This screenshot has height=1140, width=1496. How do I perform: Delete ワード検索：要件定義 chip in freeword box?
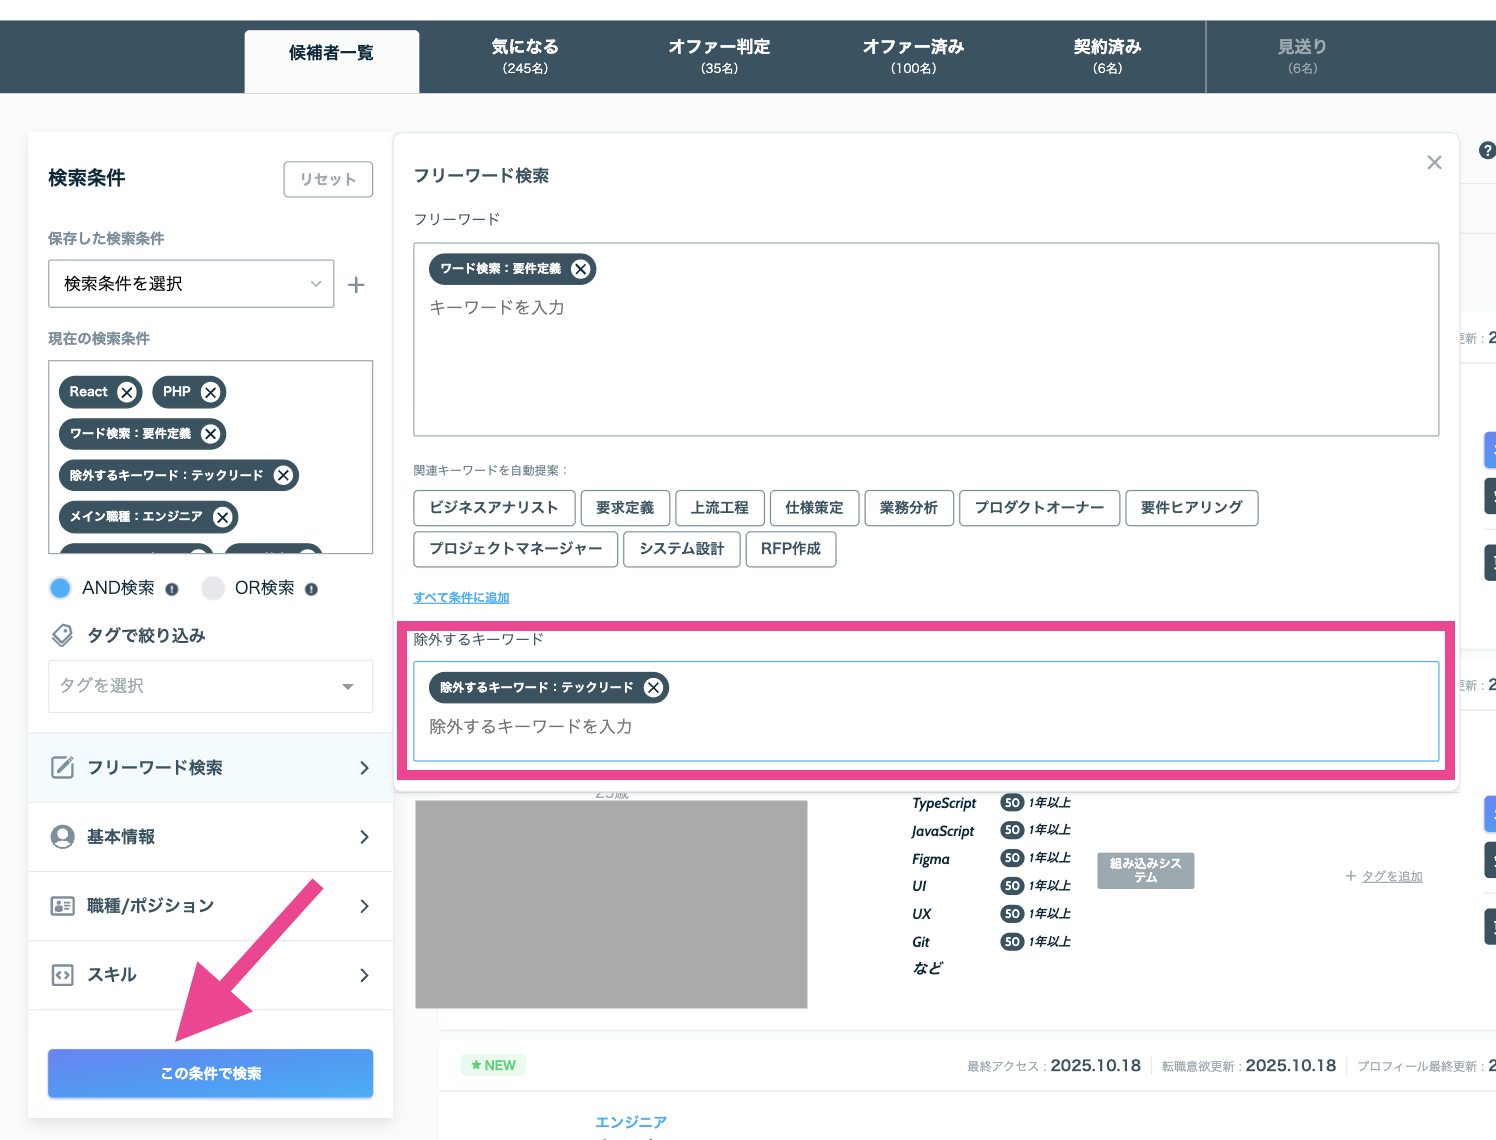coord(580,269)
